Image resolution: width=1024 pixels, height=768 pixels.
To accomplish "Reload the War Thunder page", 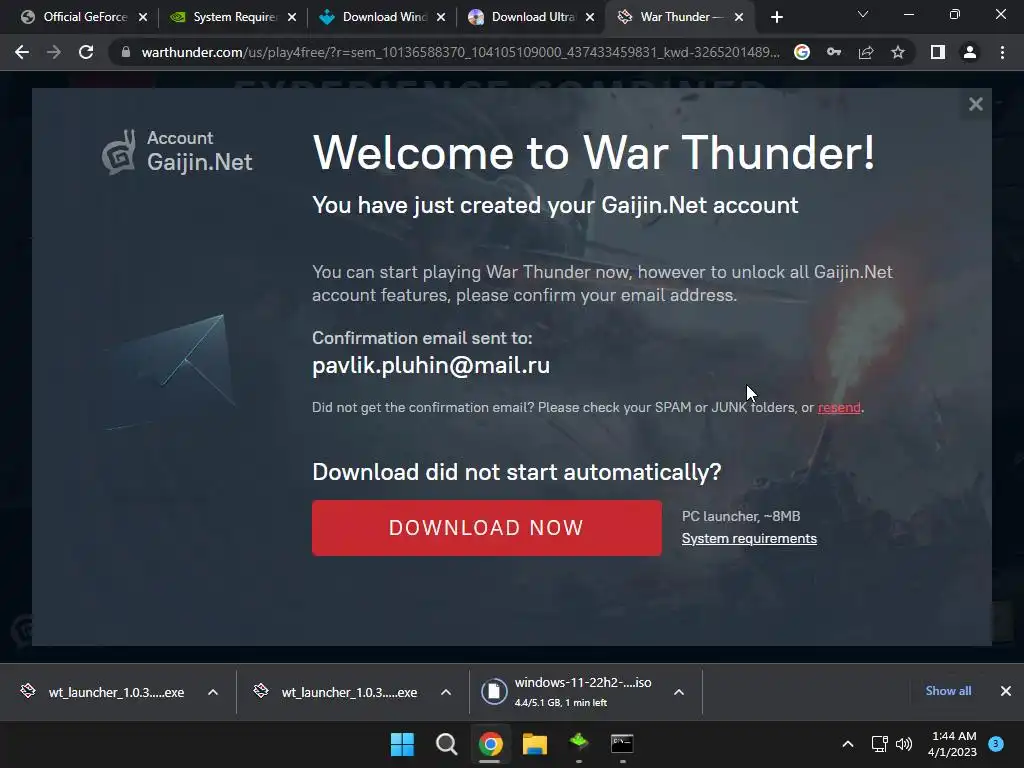I will pyautogui.click(x=86, y=52).
